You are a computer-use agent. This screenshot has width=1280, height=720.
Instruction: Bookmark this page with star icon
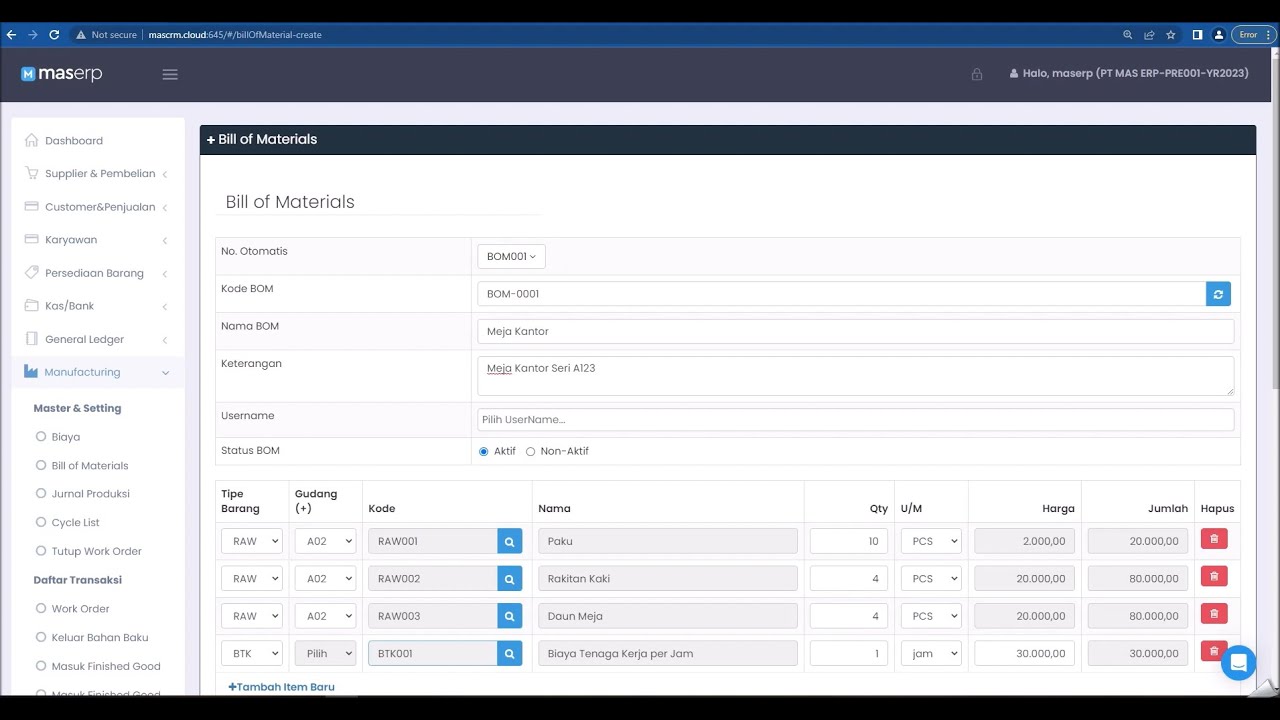[x=1171, y=34]
